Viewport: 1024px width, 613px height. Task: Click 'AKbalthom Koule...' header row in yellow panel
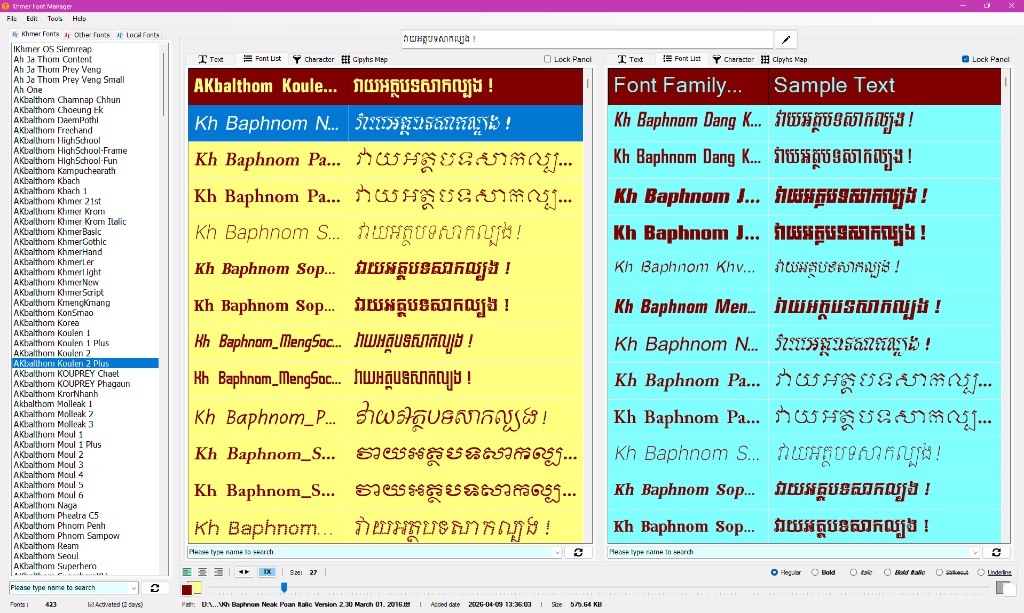[385, 86]
